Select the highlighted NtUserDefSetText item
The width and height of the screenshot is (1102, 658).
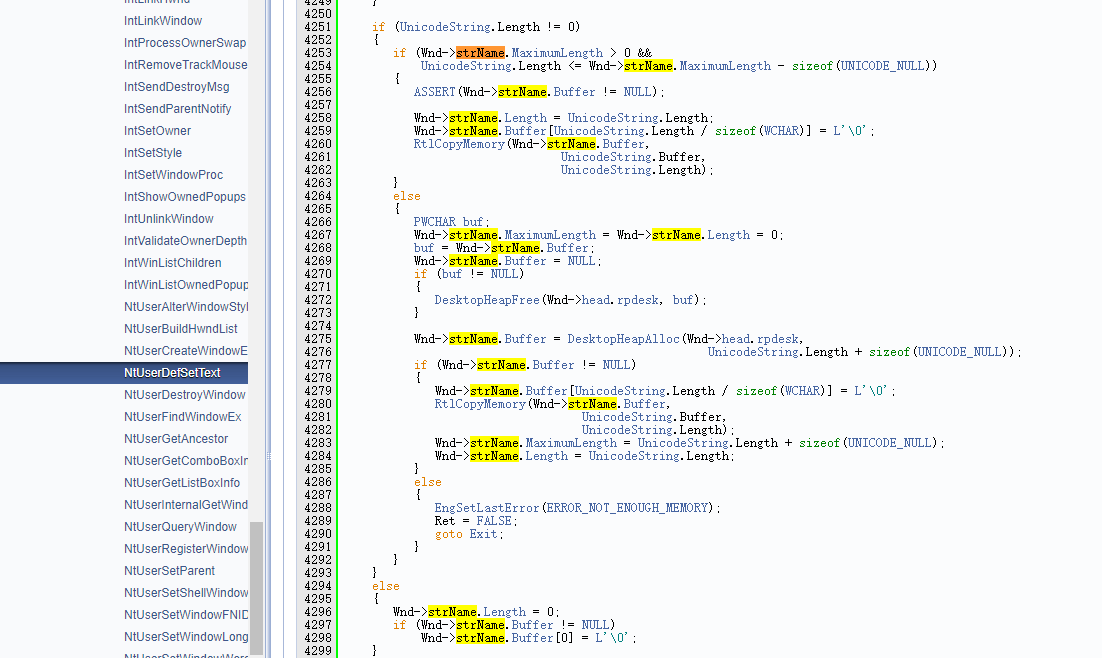click(172, 373)
